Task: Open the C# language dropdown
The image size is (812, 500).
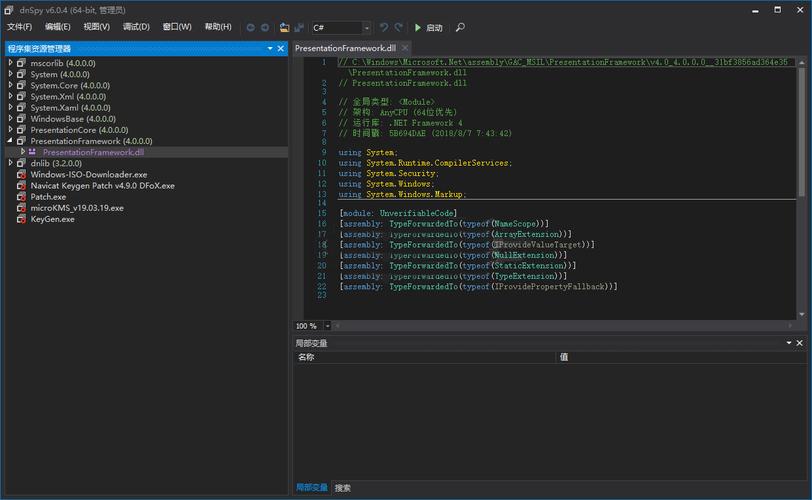Action: (366, 28)
